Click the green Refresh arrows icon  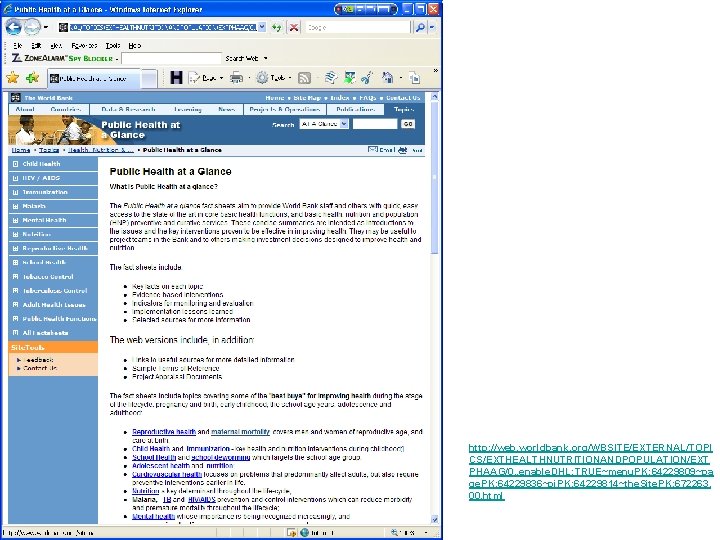(x=276, y=28)
